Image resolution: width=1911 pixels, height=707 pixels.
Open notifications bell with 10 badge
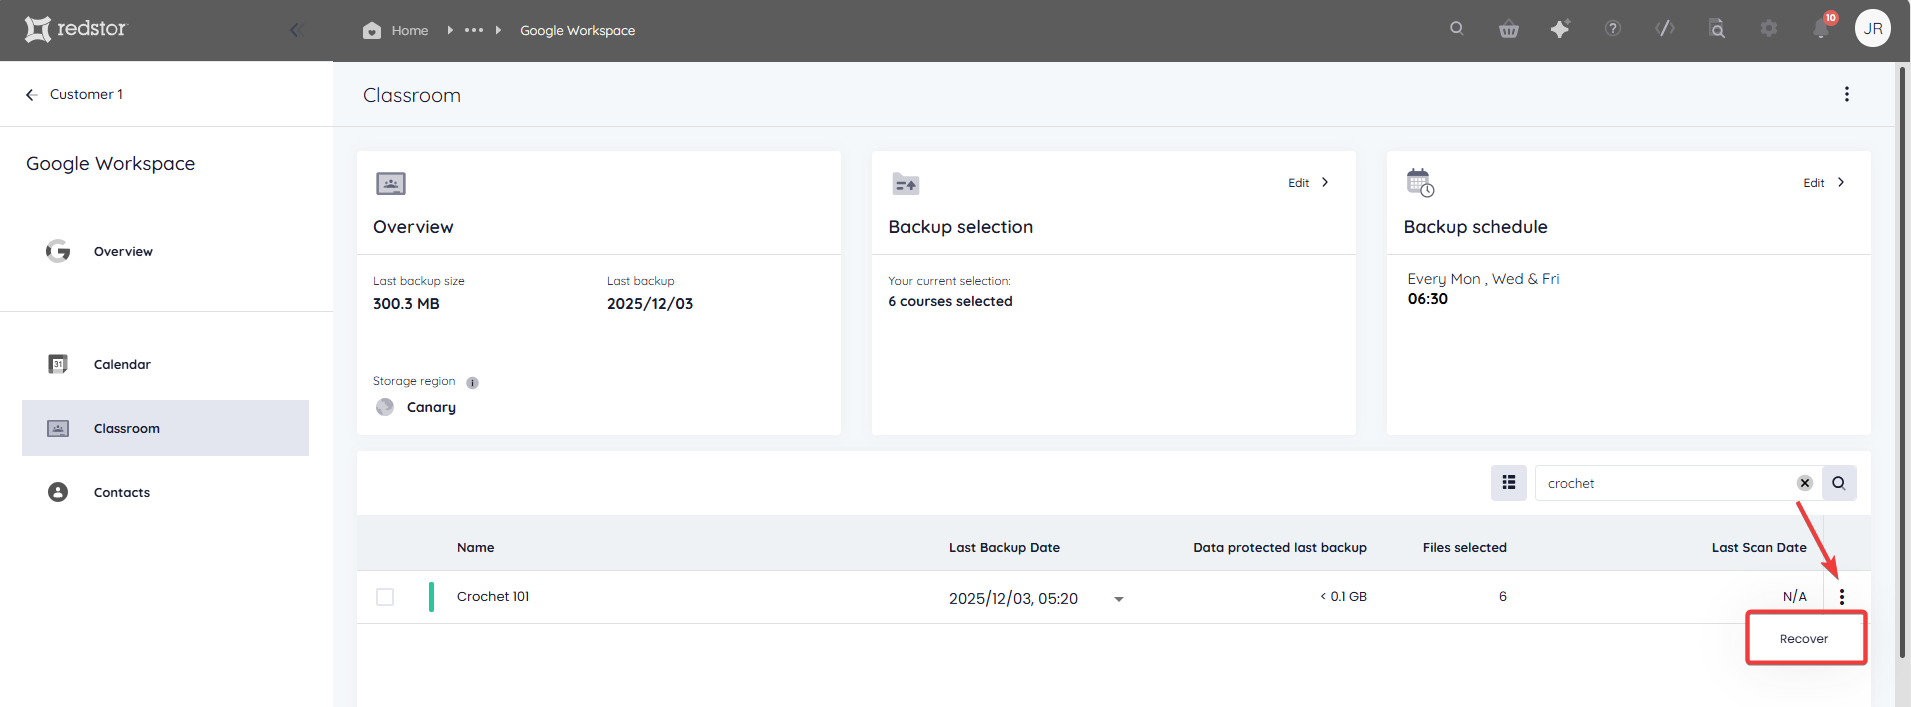point(1822,27)
